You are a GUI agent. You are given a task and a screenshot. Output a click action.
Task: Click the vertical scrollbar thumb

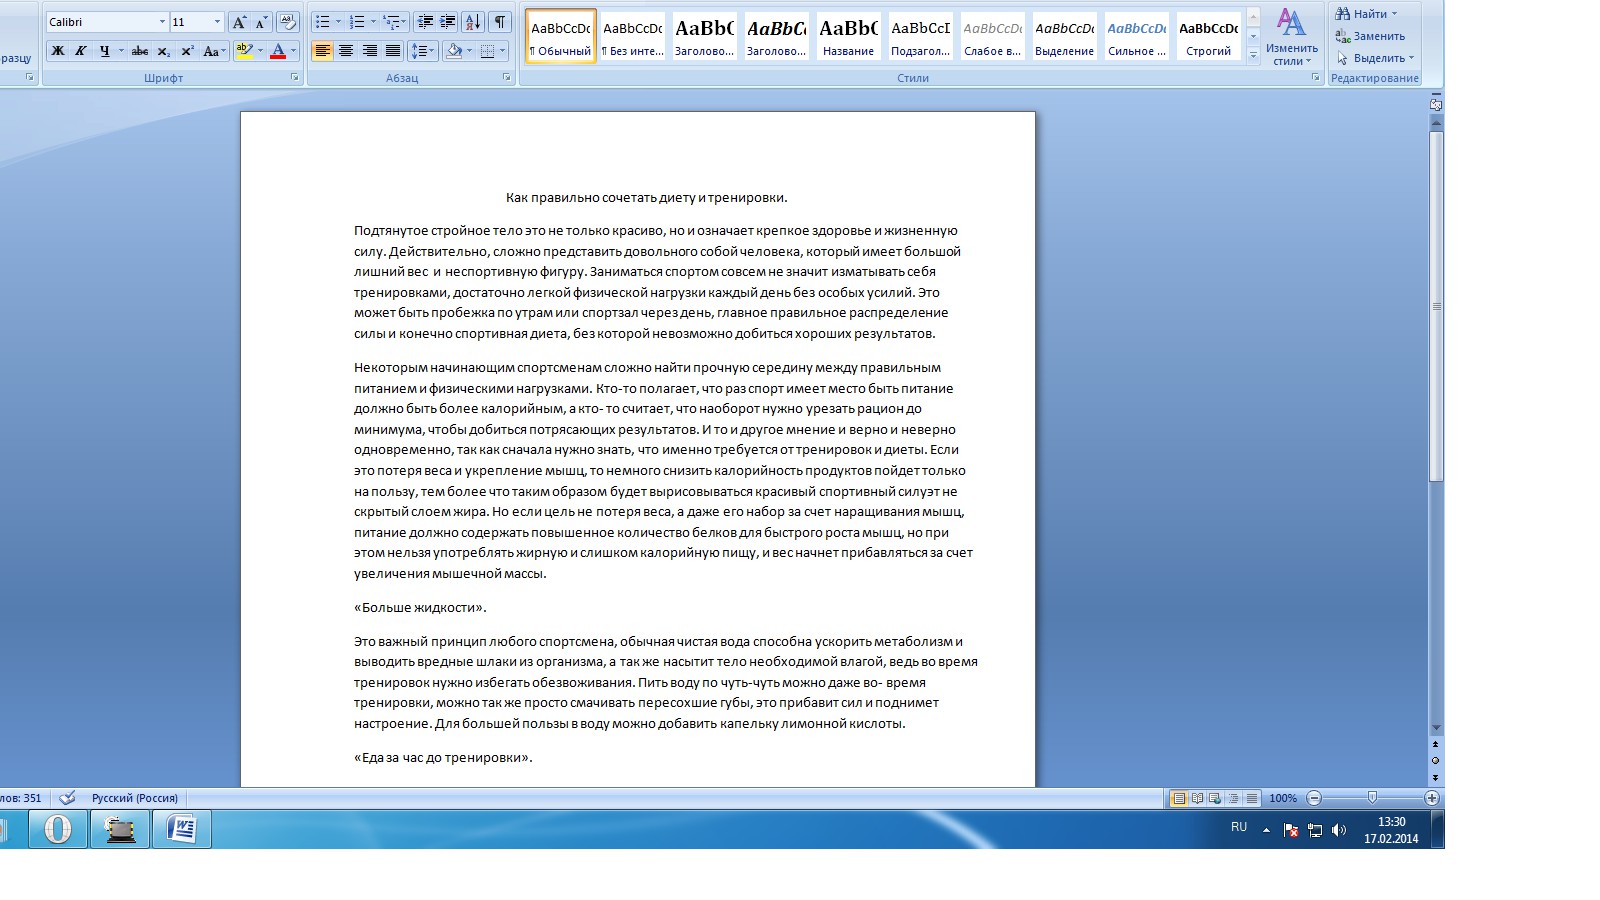pyautogui.click(x=1436, y=306)
